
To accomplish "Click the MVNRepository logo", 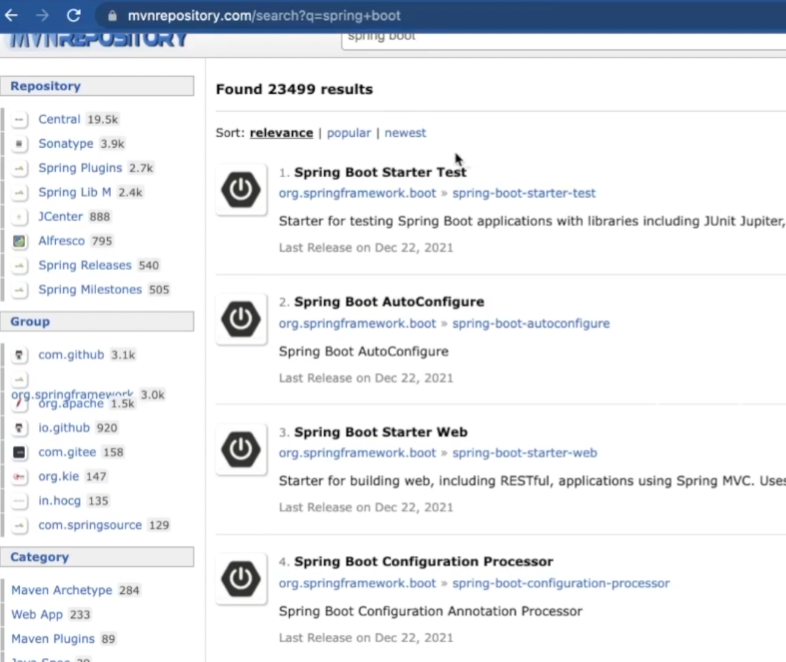I will point(99,40).
